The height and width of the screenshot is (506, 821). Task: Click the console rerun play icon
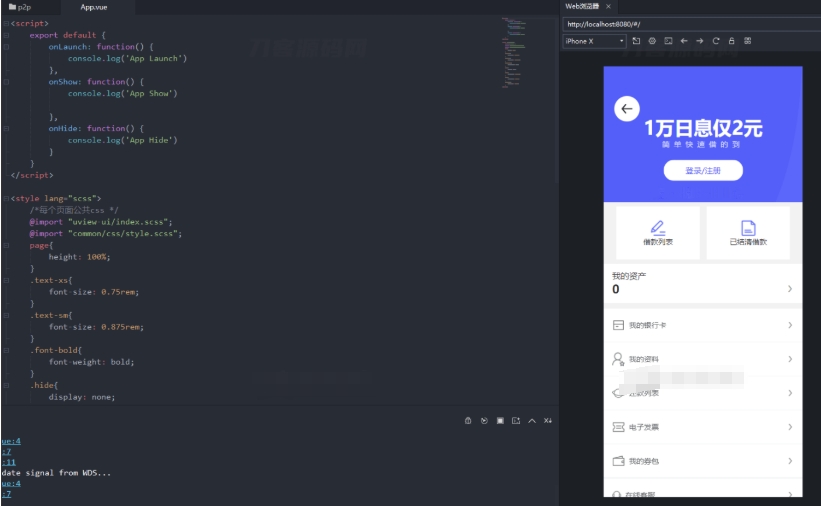click(x=484, y=421)
